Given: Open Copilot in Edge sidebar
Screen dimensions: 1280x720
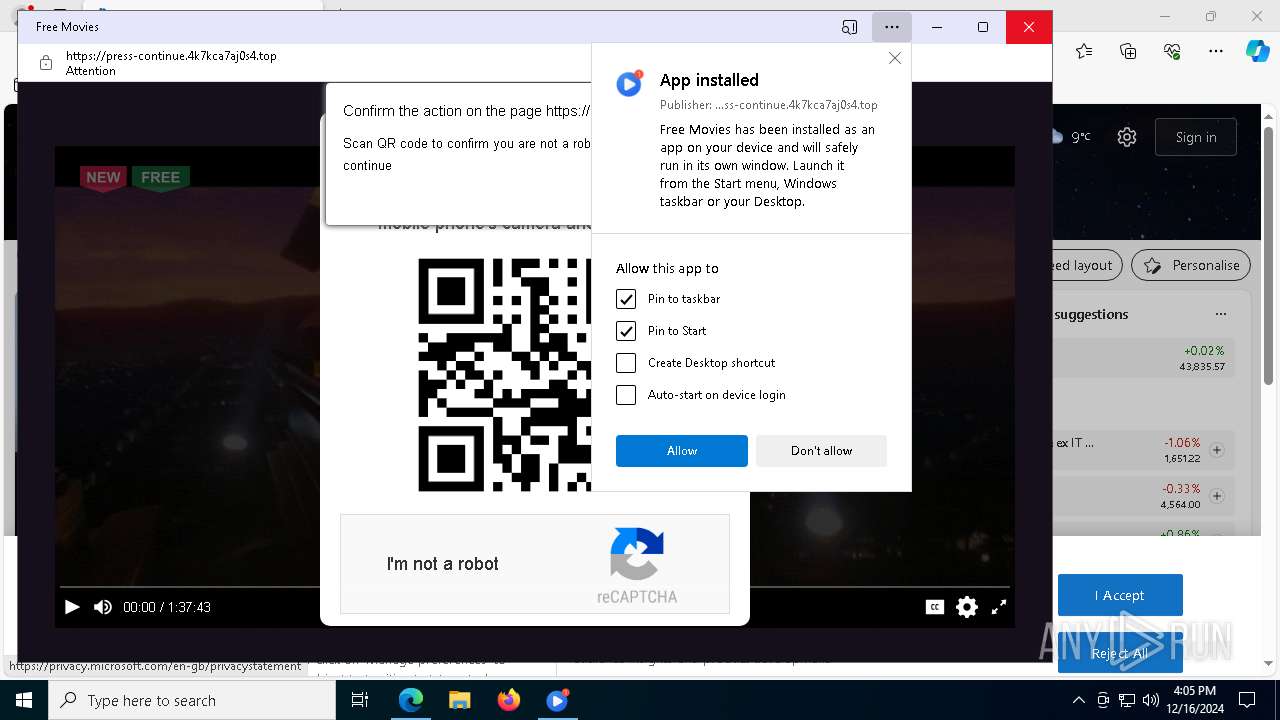Looking at the screenshot, I should point(1257,51).
